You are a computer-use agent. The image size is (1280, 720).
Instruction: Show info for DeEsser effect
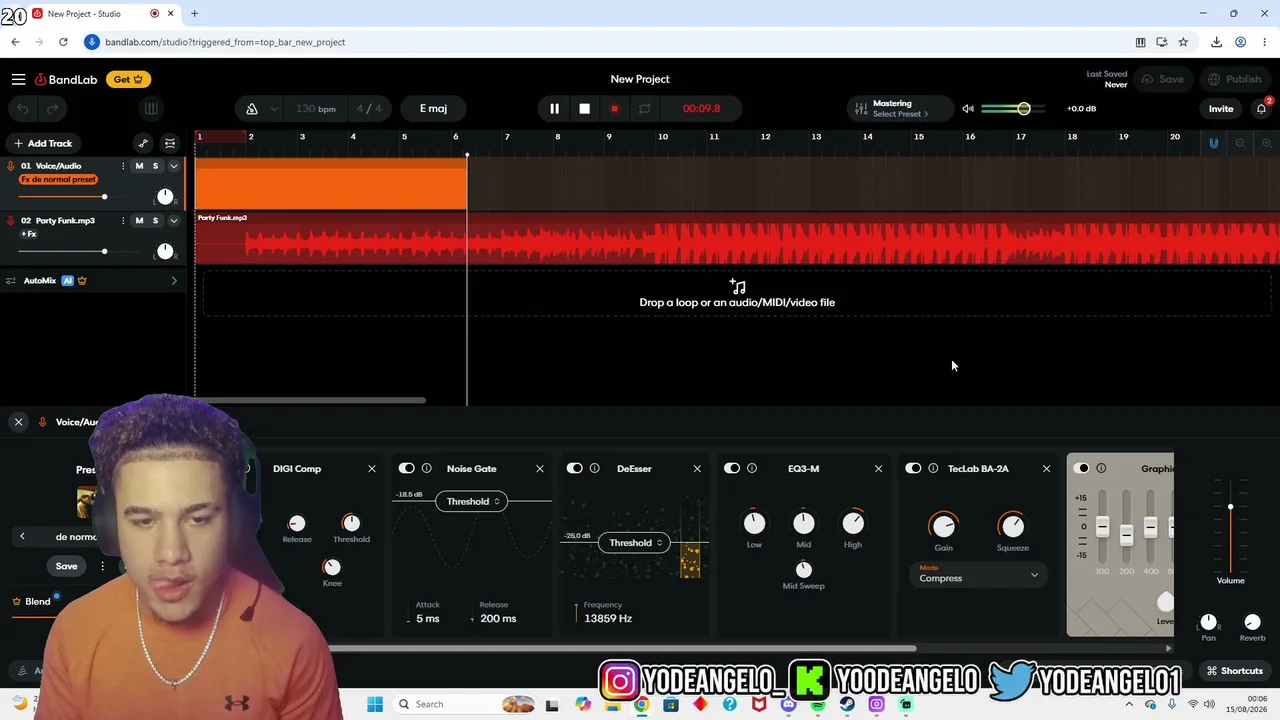(594, 468)
